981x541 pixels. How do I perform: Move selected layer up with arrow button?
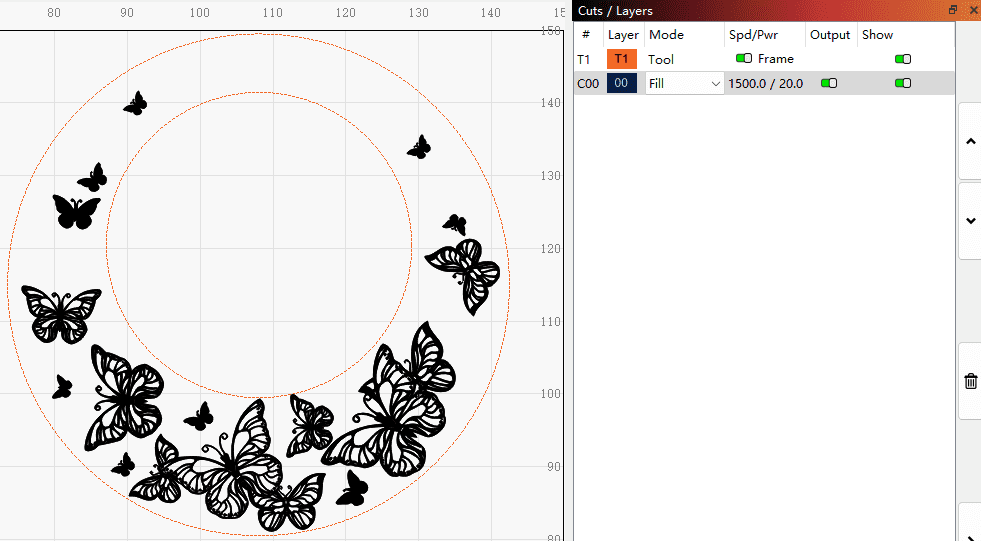[x=970, y=142]
